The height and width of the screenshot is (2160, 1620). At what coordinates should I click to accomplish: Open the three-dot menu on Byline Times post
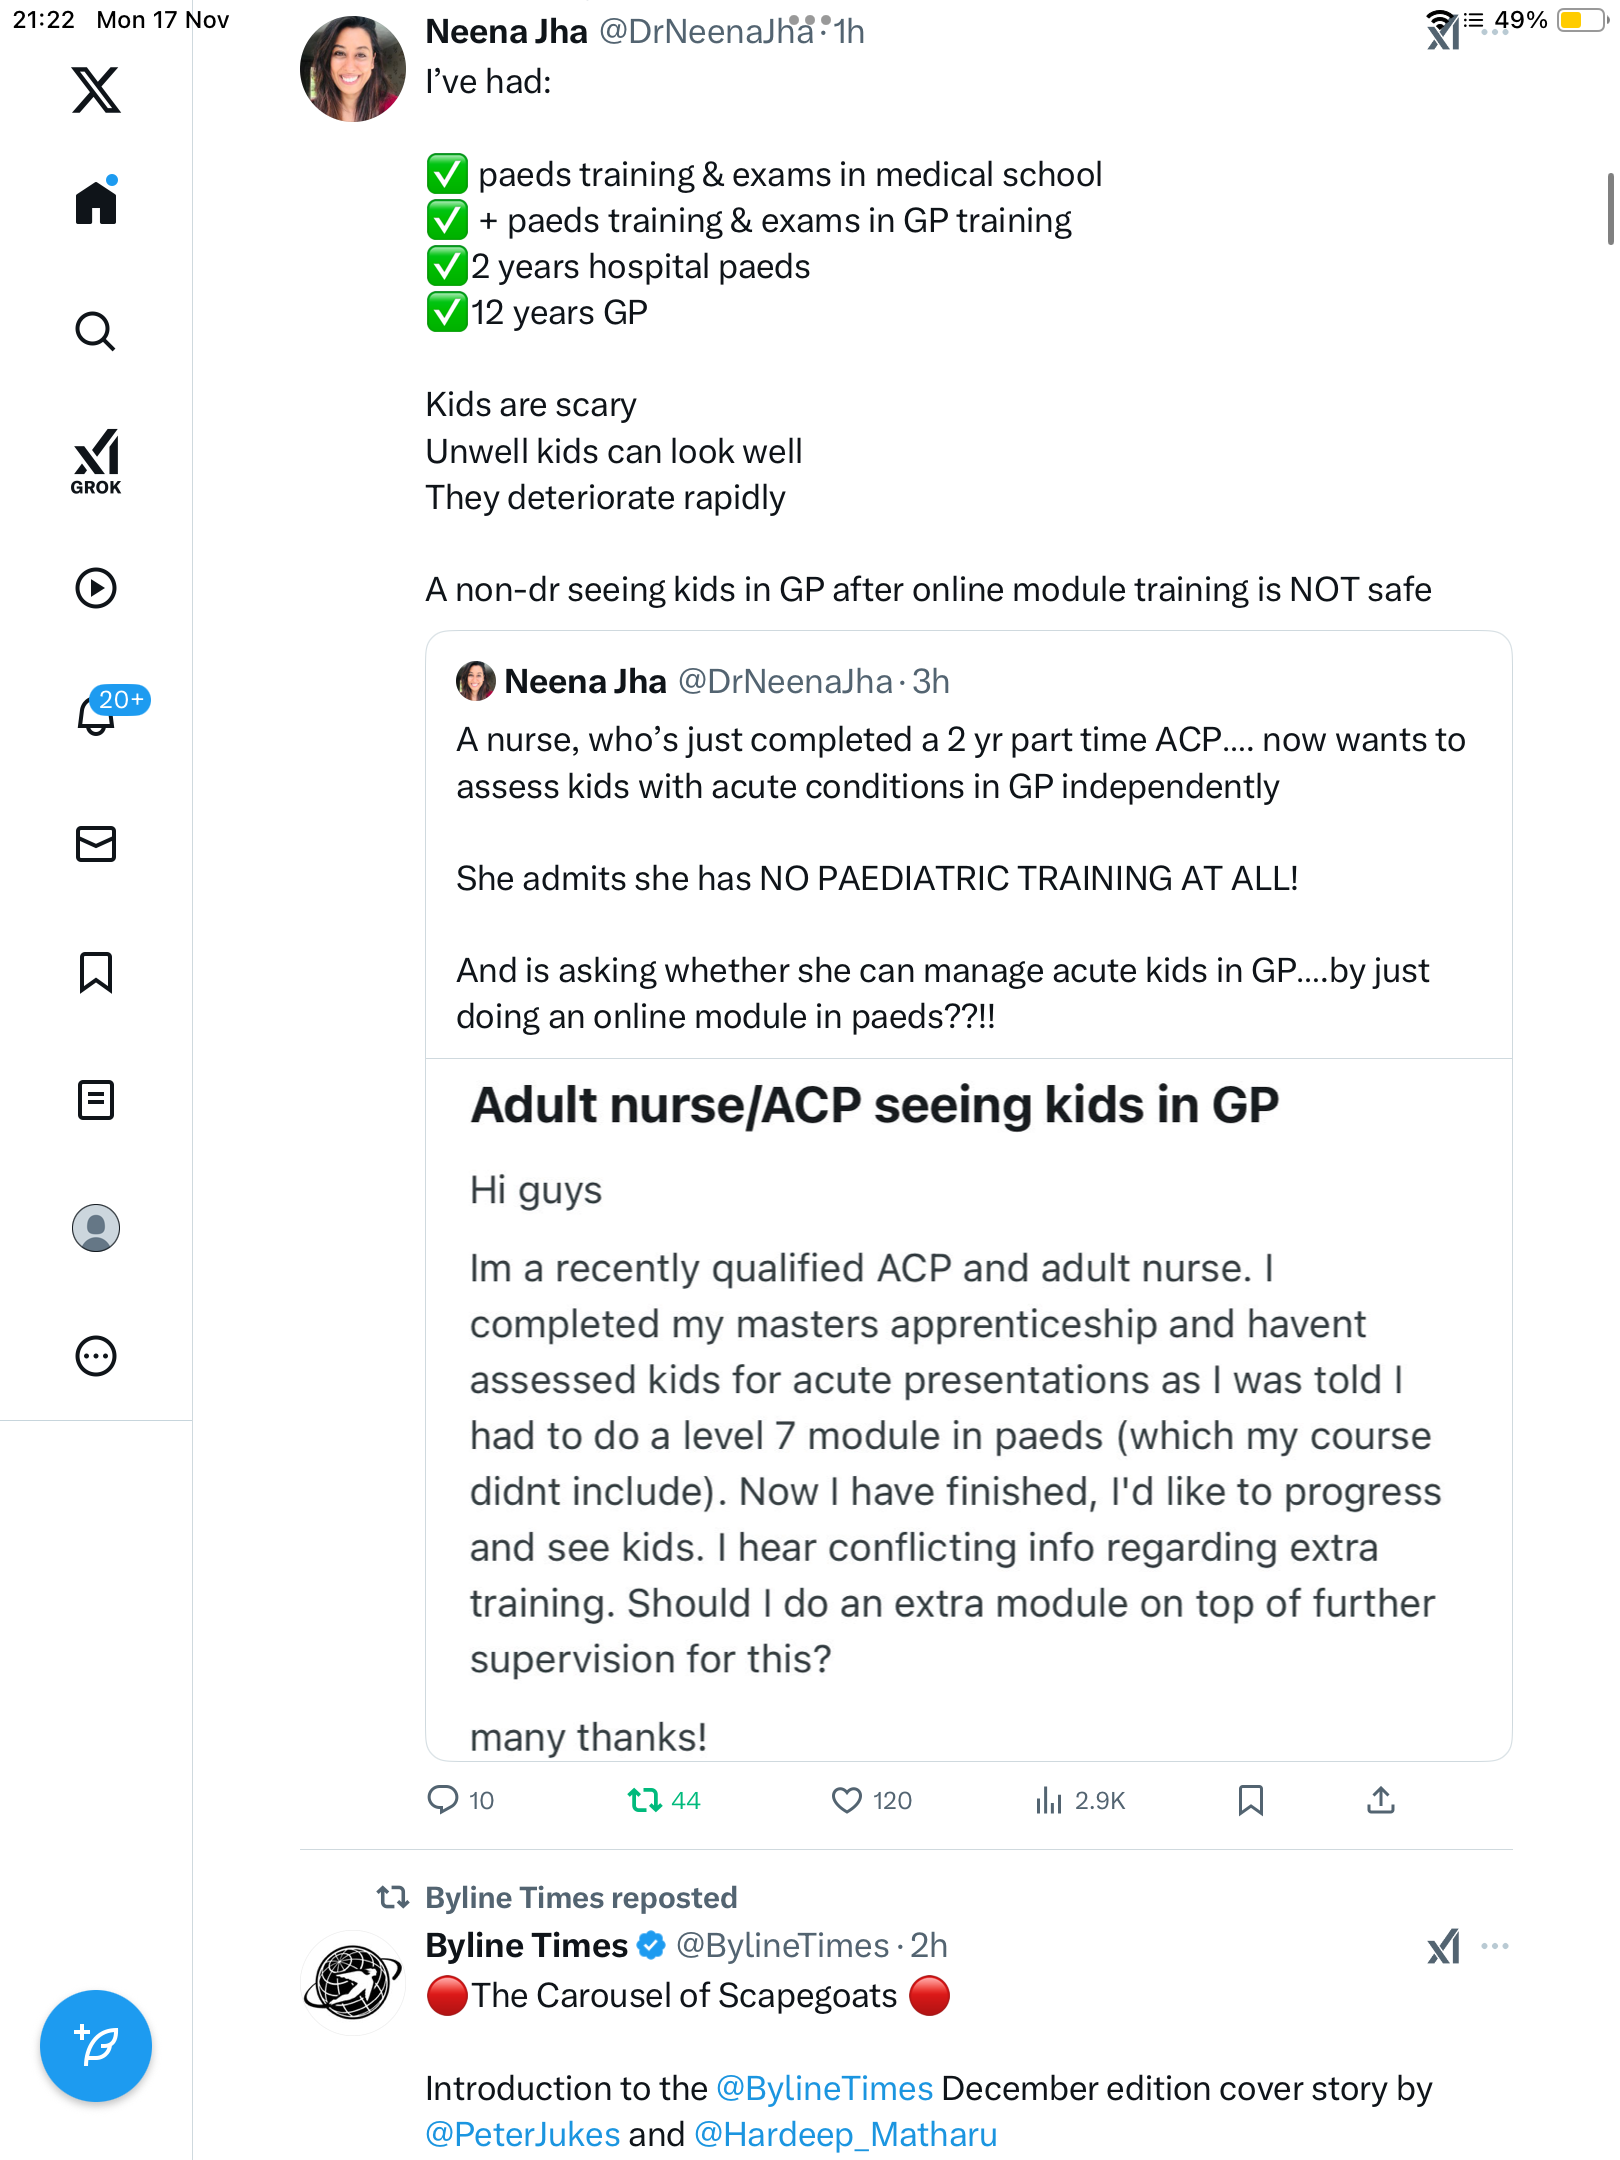coord(1495,1946)
